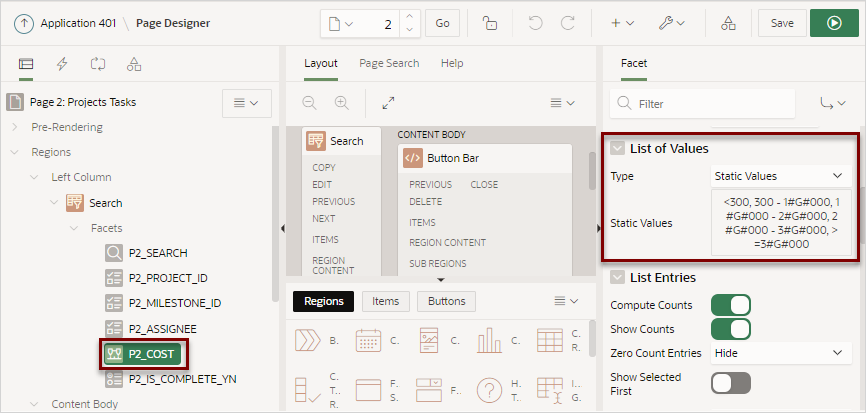Click the layout zoom out icon
Screen dimensions: 866x413
309,103
